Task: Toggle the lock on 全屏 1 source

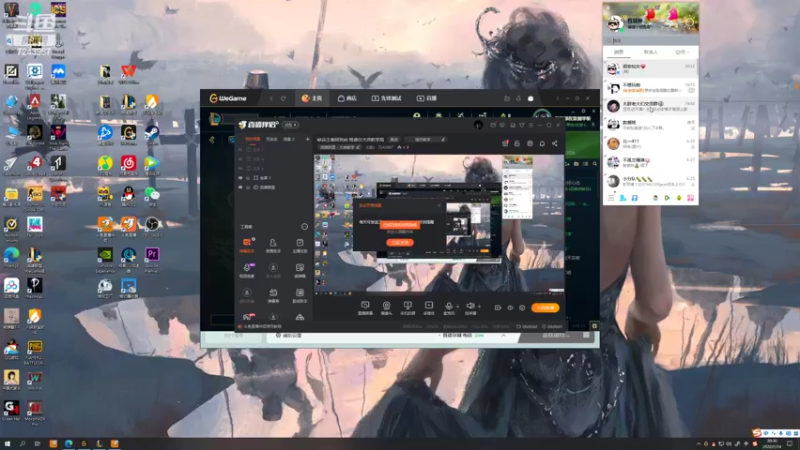Action: pos(248,178)
